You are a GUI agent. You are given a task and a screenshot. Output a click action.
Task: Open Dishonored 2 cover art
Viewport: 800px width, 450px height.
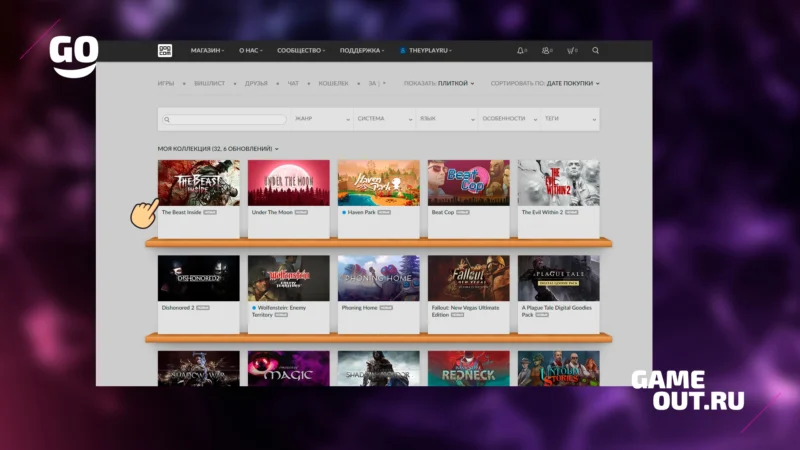[x=198, y=278]
